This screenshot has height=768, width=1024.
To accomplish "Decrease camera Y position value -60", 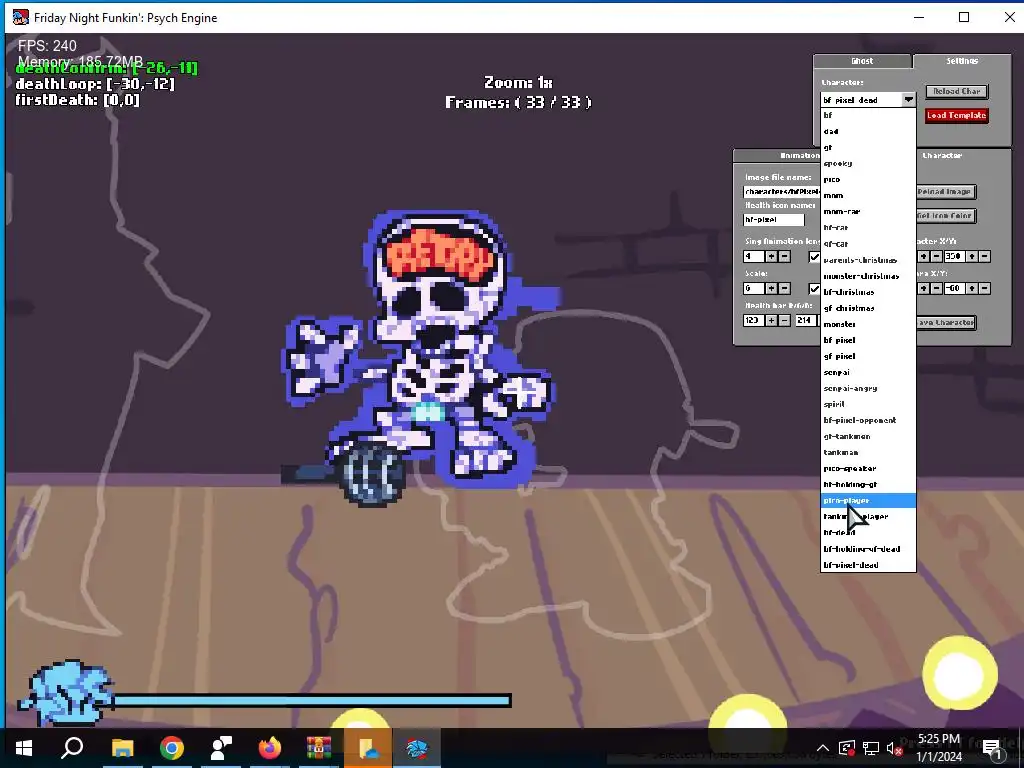I will pyautogui.click(x=985, y=288).
